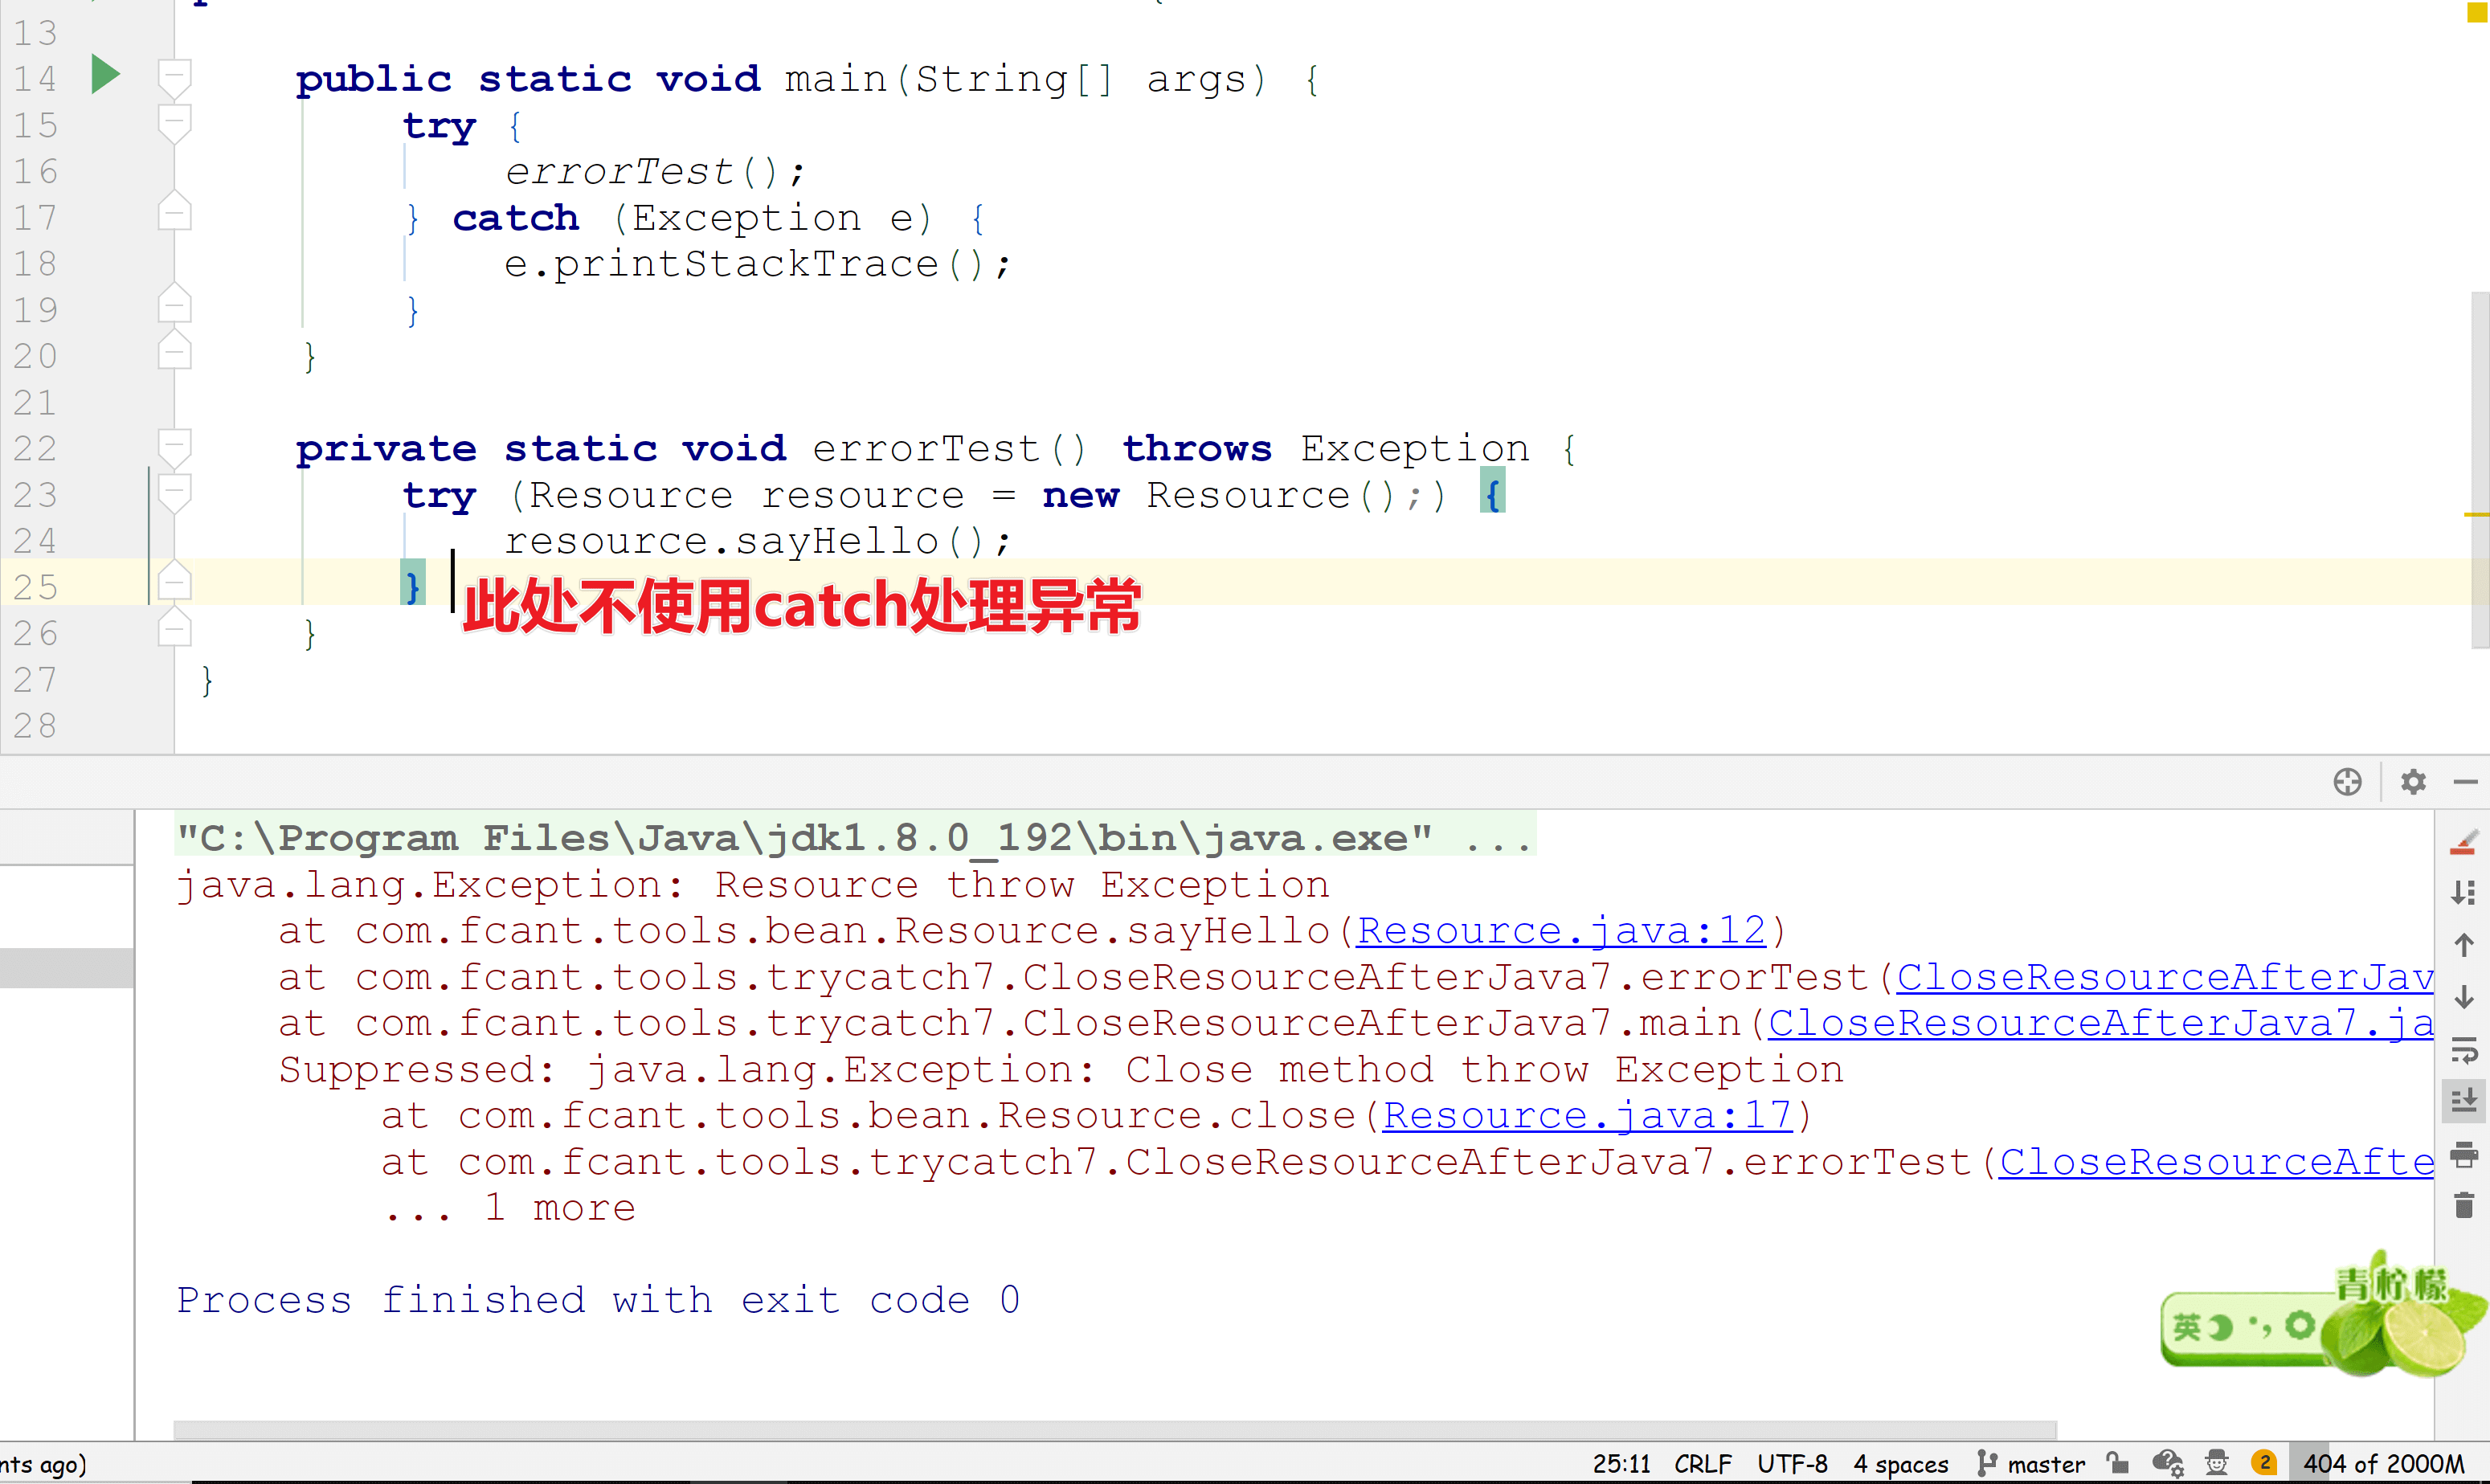Open Run panel settings gear

pyautogui.click(x=2413, y=781)
